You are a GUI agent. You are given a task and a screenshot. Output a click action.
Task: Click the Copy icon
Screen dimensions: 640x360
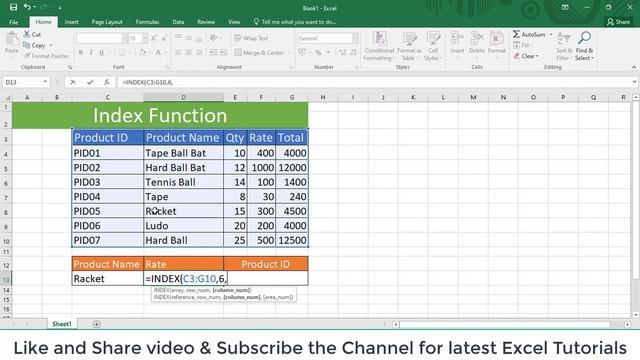click(x=27, y=45)
